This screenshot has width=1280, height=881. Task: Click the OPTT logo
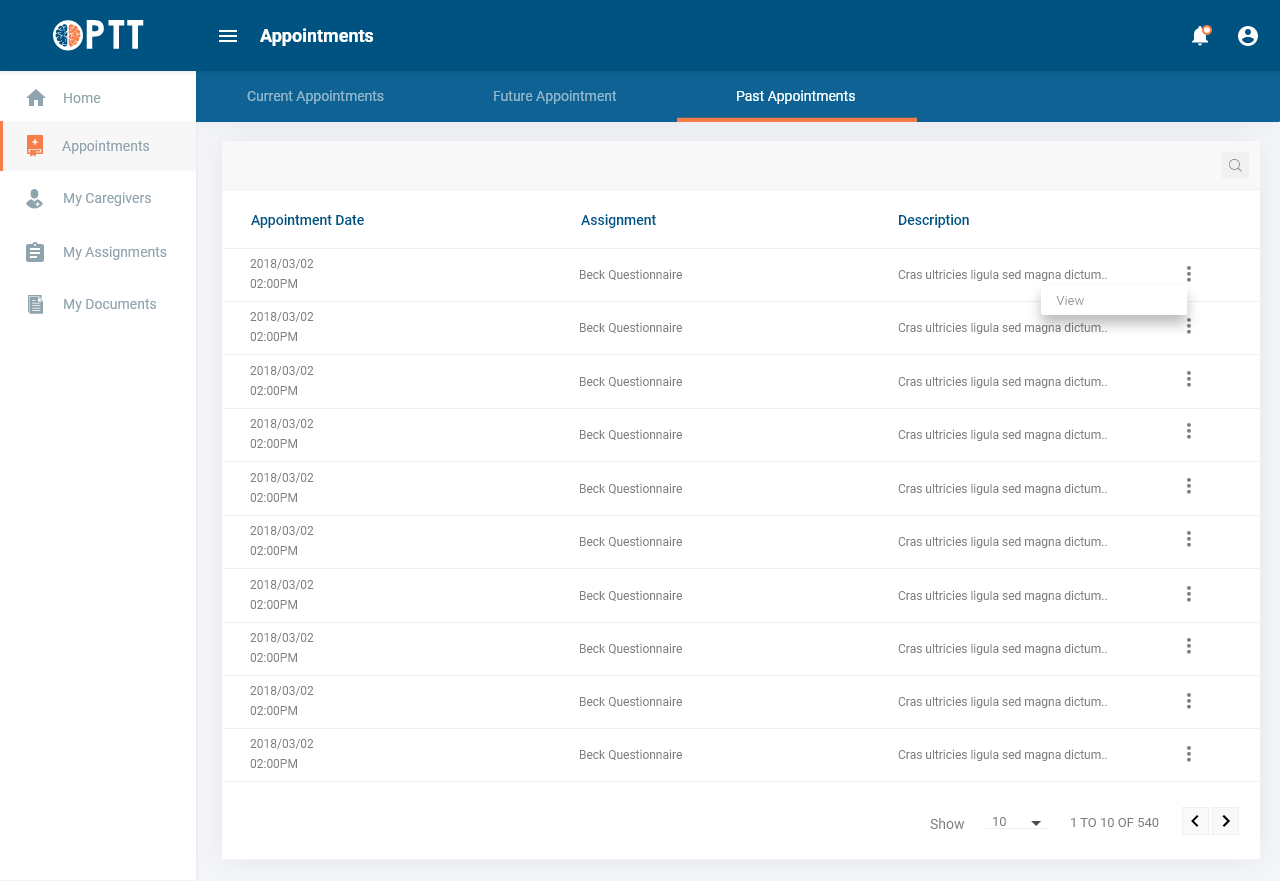(x=98, y=36)
